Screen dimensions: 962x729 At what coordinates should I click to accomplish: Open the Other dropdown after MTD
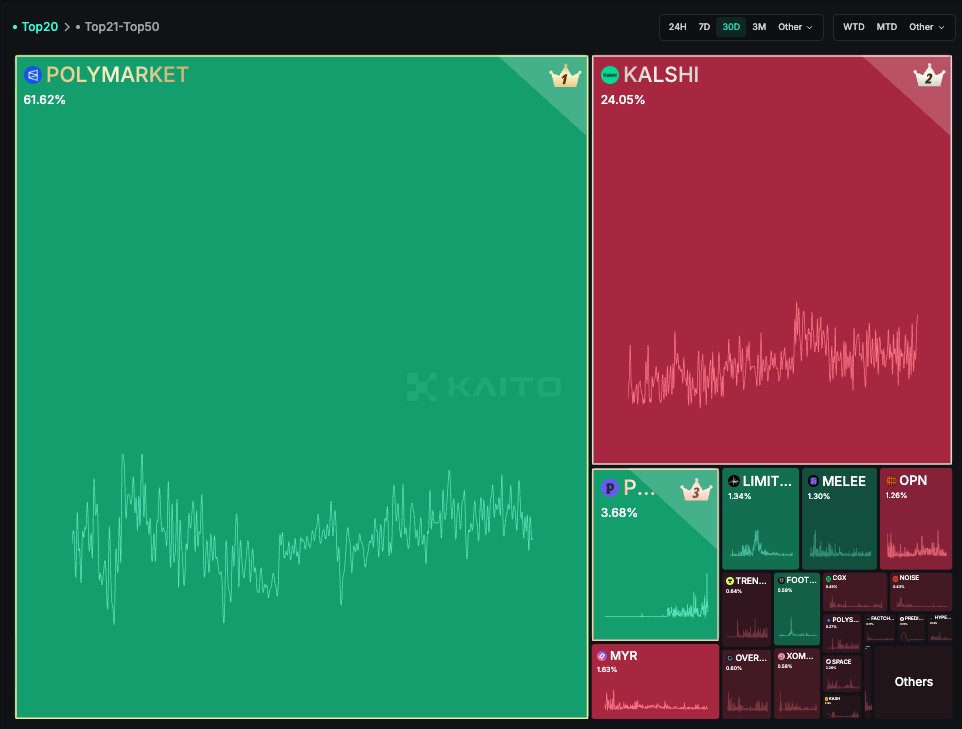pyautogui.click(x=926, y=27)
